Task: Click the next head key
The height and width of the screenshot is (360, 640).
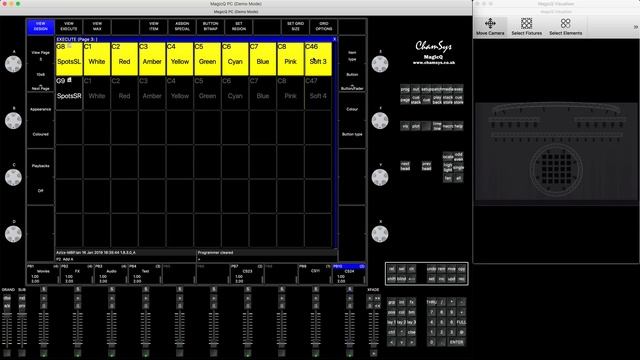Action: [x=405, y=166]
